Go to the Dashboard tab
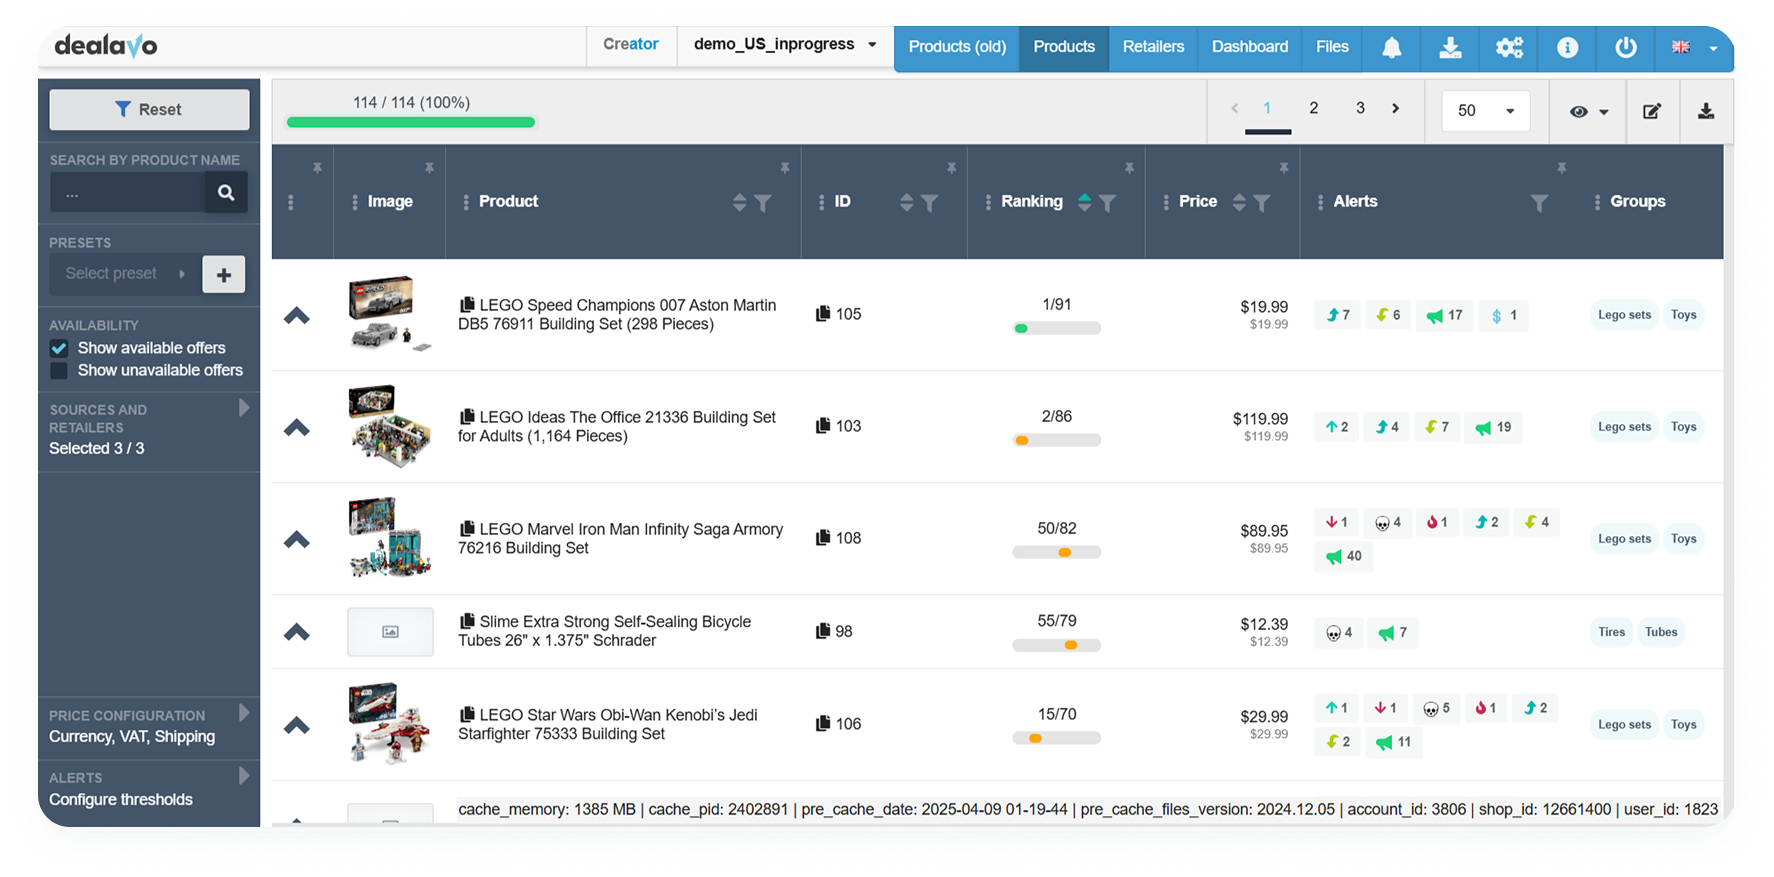Image resolution: width=1774 pixels, height=877 pixels. coord(1250,47)
